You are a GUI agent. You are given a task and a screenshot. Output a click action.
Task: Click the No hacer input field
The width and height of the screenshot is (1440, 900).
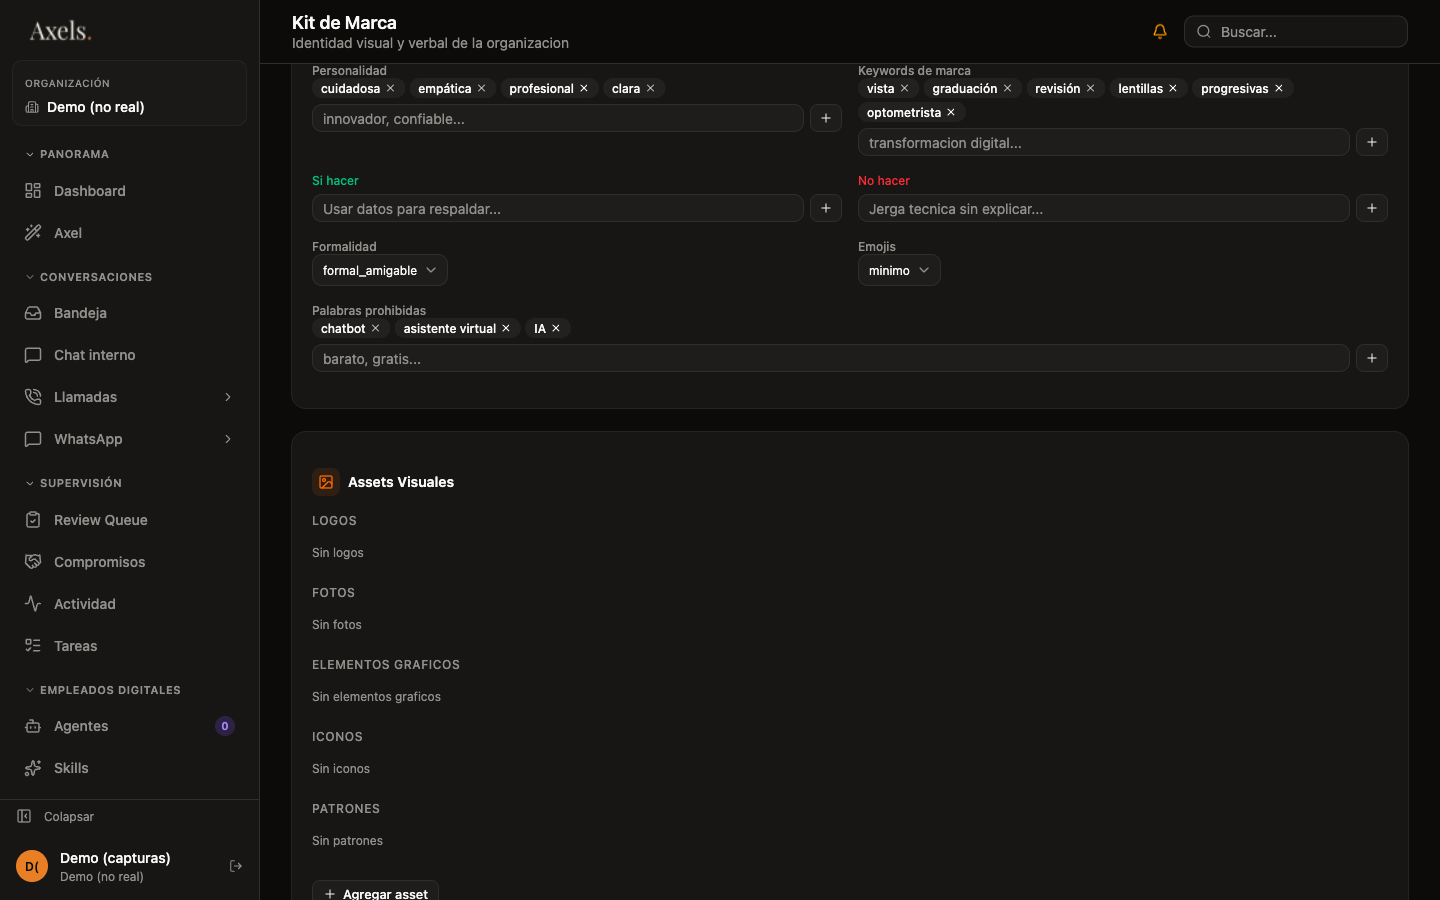(x=1104, y=208)
